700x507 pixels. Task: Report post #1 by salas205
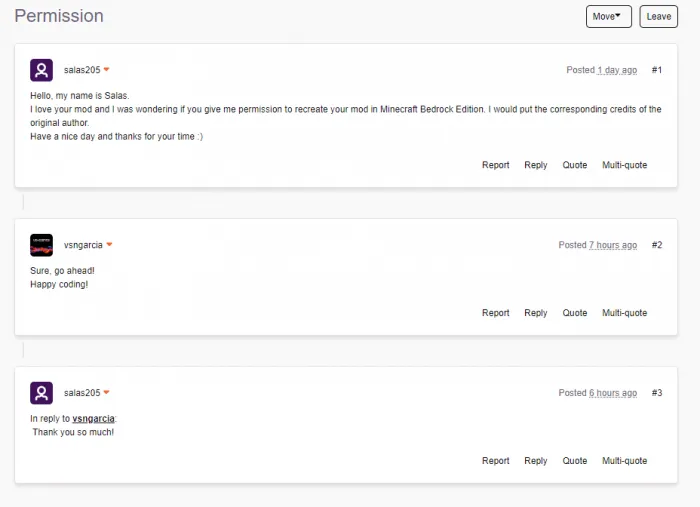496,165
